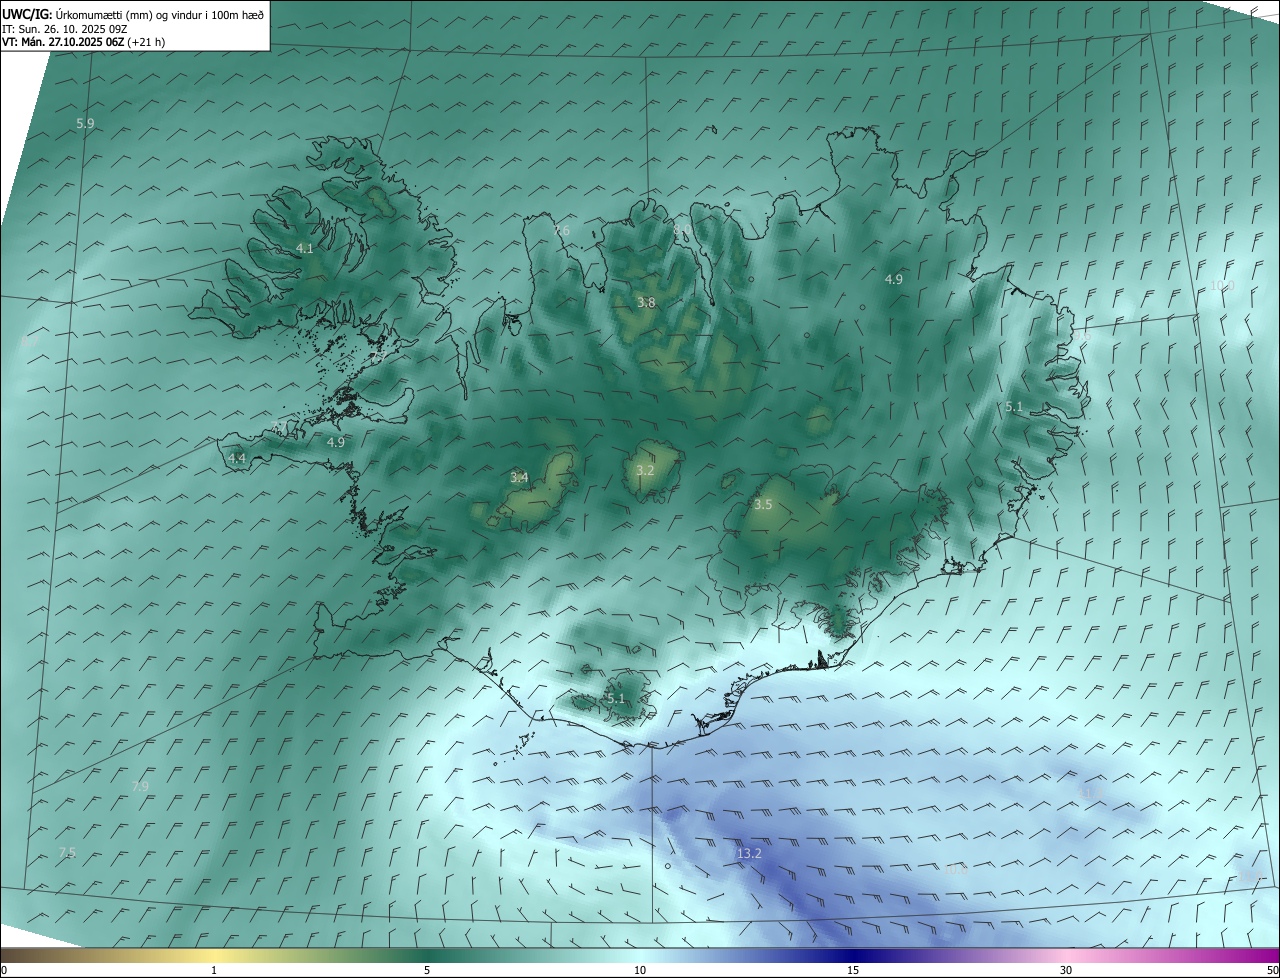Click the colorbar tick label 15
This screenshot has width=1280, height=978.
853,970
